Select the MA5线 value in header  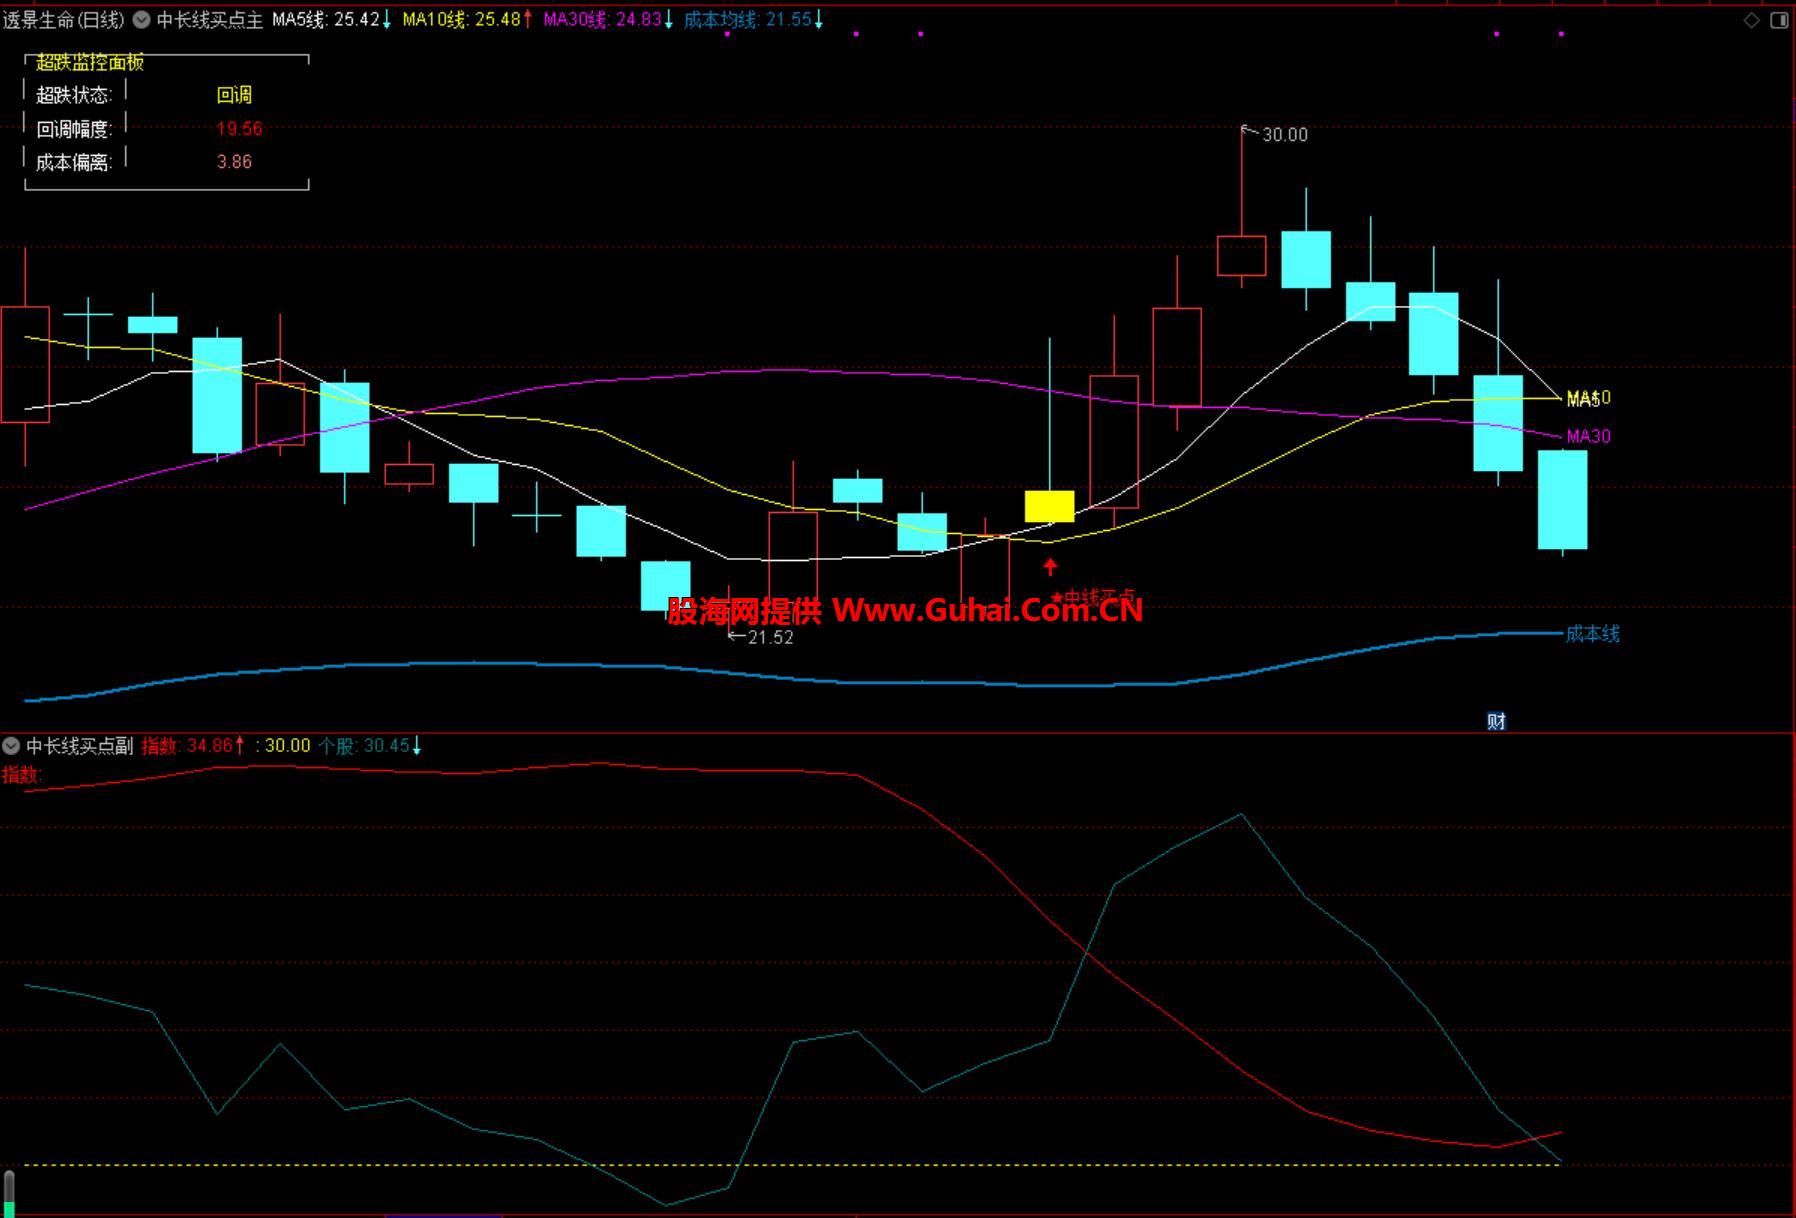pos(326,20)
